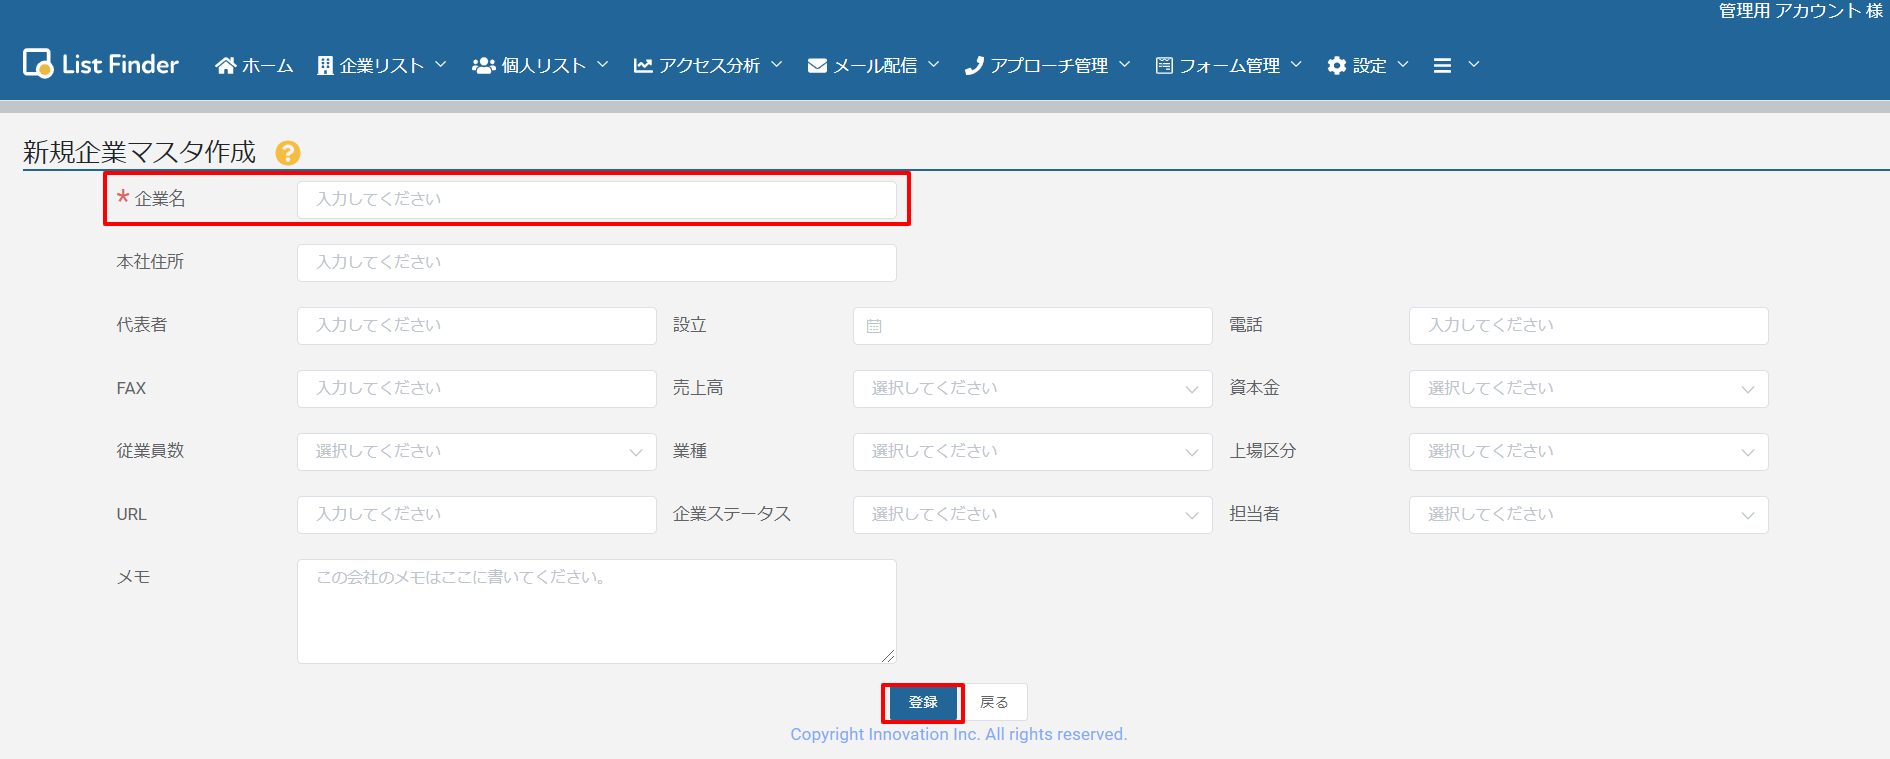The width and height of the screenshot is (1890, 759).
Task: Click the メール配信 envelope icon
Action: coord(817,65)
